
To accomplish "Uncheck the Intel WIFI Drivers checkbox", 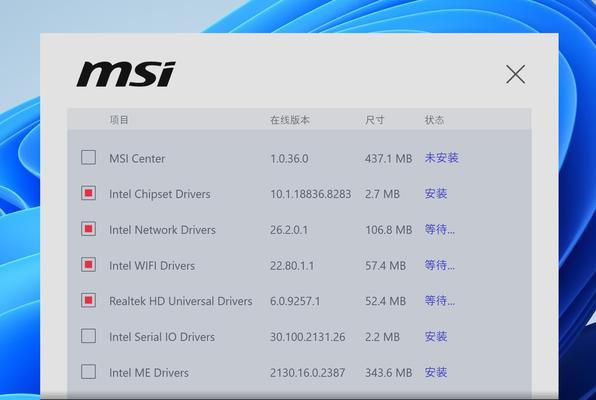I will tap(88, 265).
